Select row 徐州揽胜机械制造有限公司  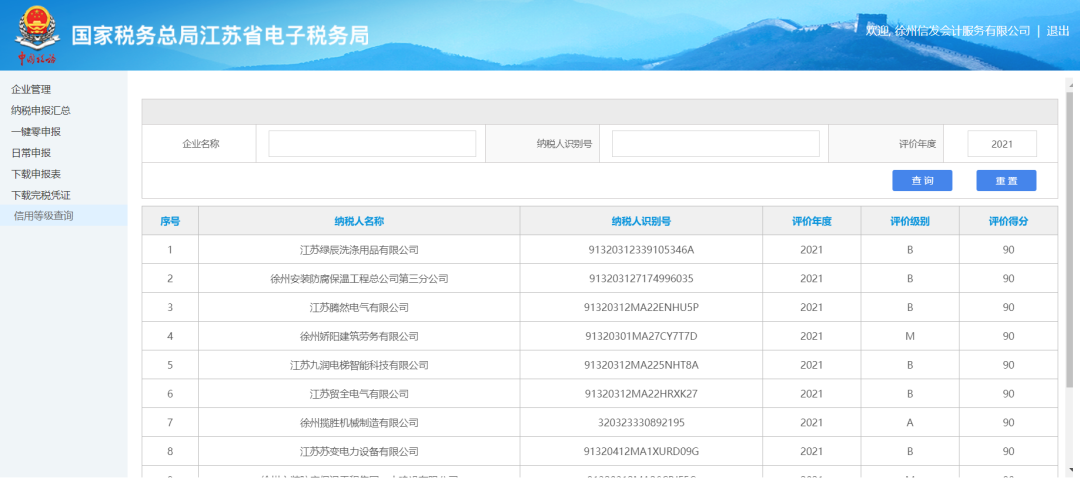click(x=600, y=423)
